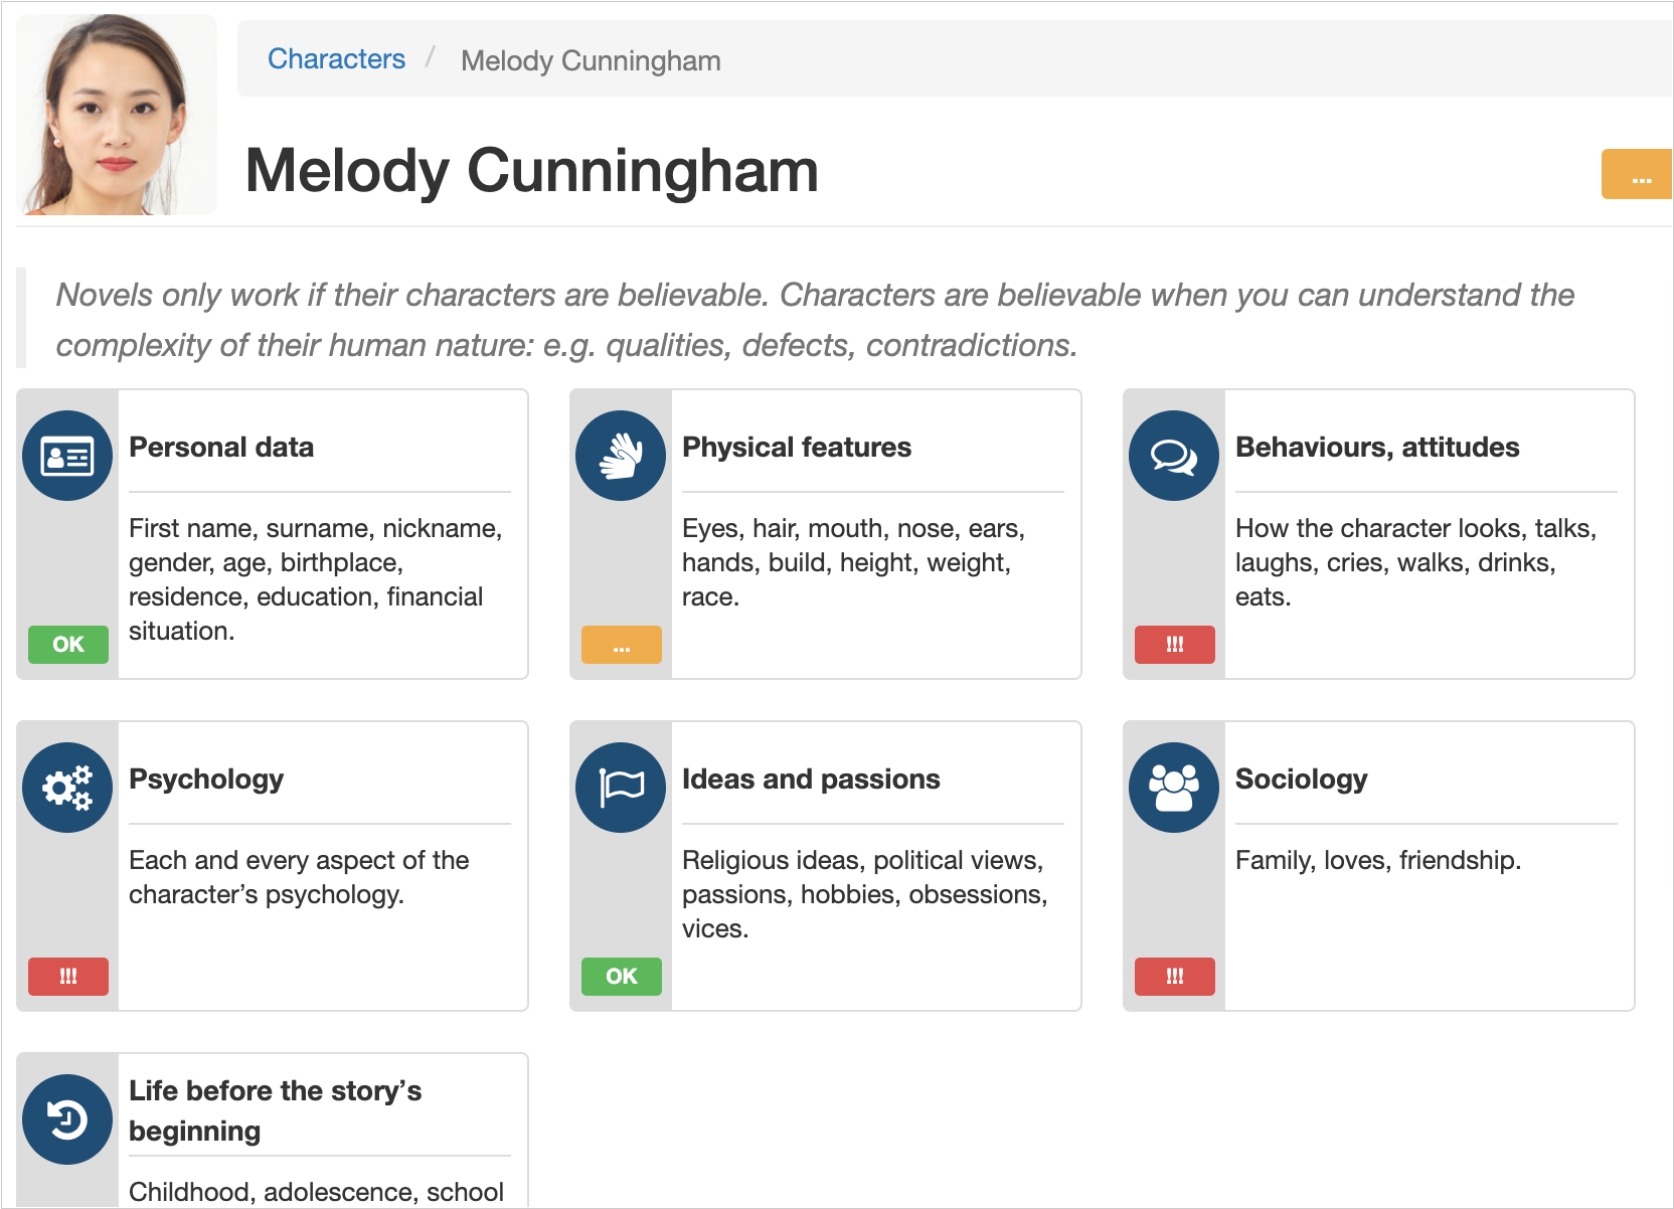Click the green OK badge under Ideas and passions

click(x=621, y=976)
